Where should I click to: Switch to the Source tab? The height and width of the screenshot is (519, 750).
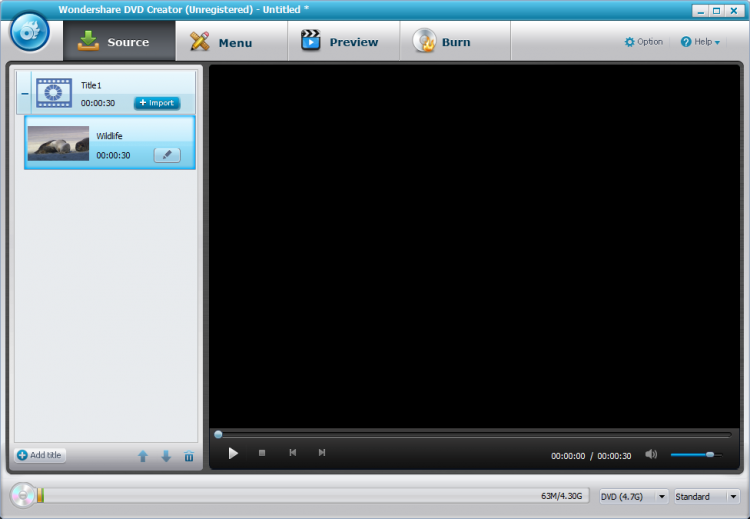click(119, 42)
